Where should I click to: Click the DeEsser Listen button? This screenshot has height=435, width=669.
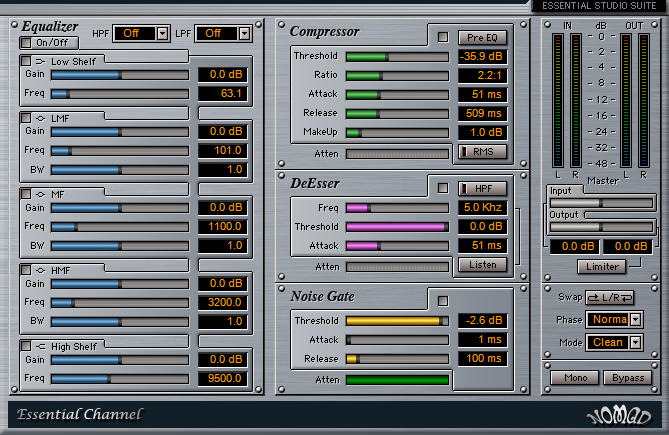[x=483, y=265]
